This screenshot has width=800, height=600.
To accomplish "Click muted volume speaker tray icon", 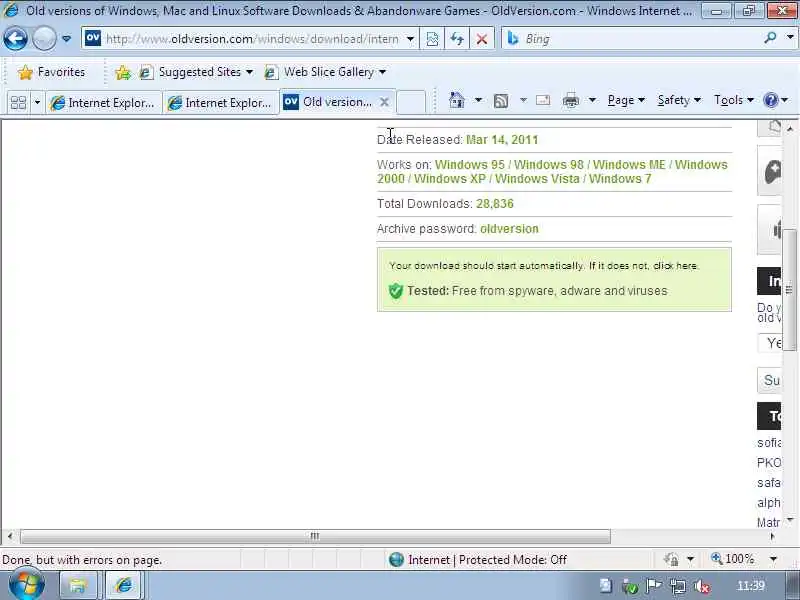I will (x=702, y=587).
